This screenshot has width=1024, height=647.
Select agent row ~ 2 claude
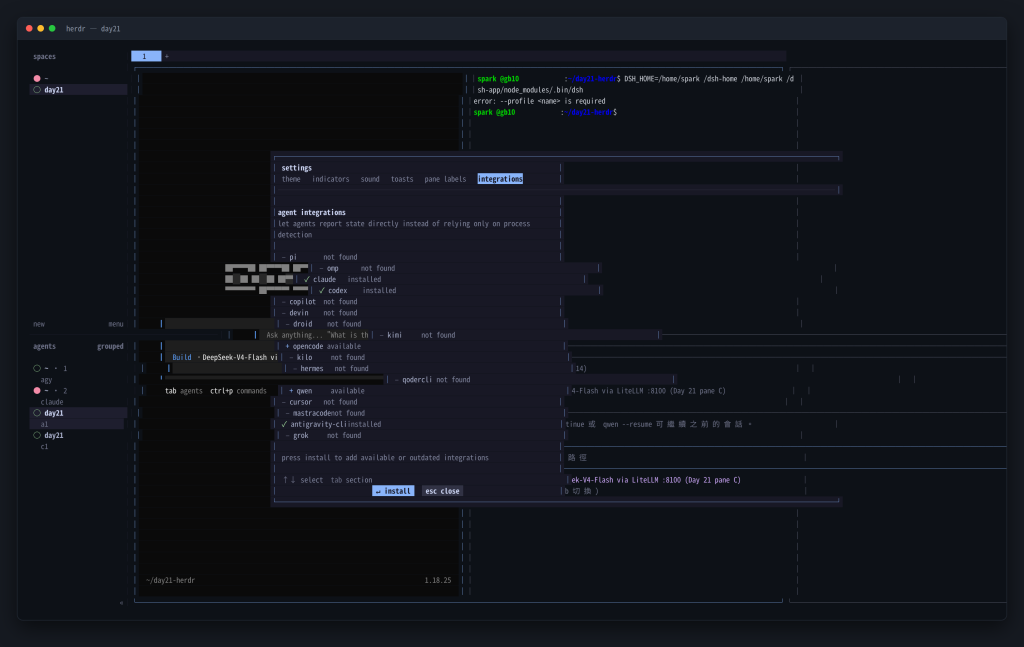[78, 396]
